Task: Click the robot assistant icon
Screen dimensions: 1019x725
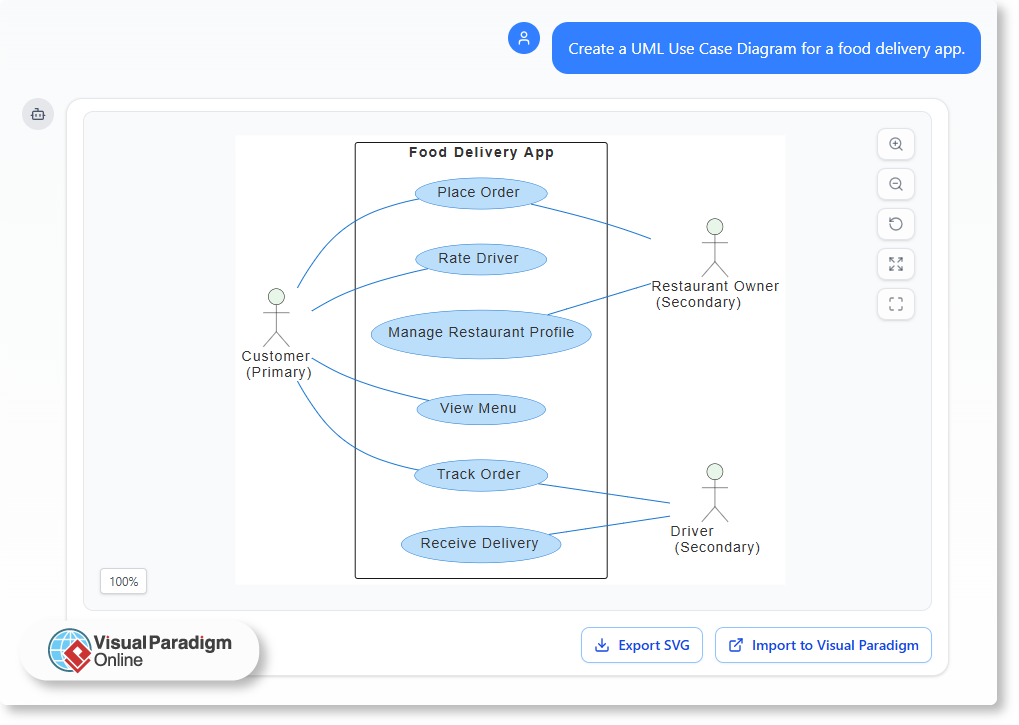Action: point(37,114)
